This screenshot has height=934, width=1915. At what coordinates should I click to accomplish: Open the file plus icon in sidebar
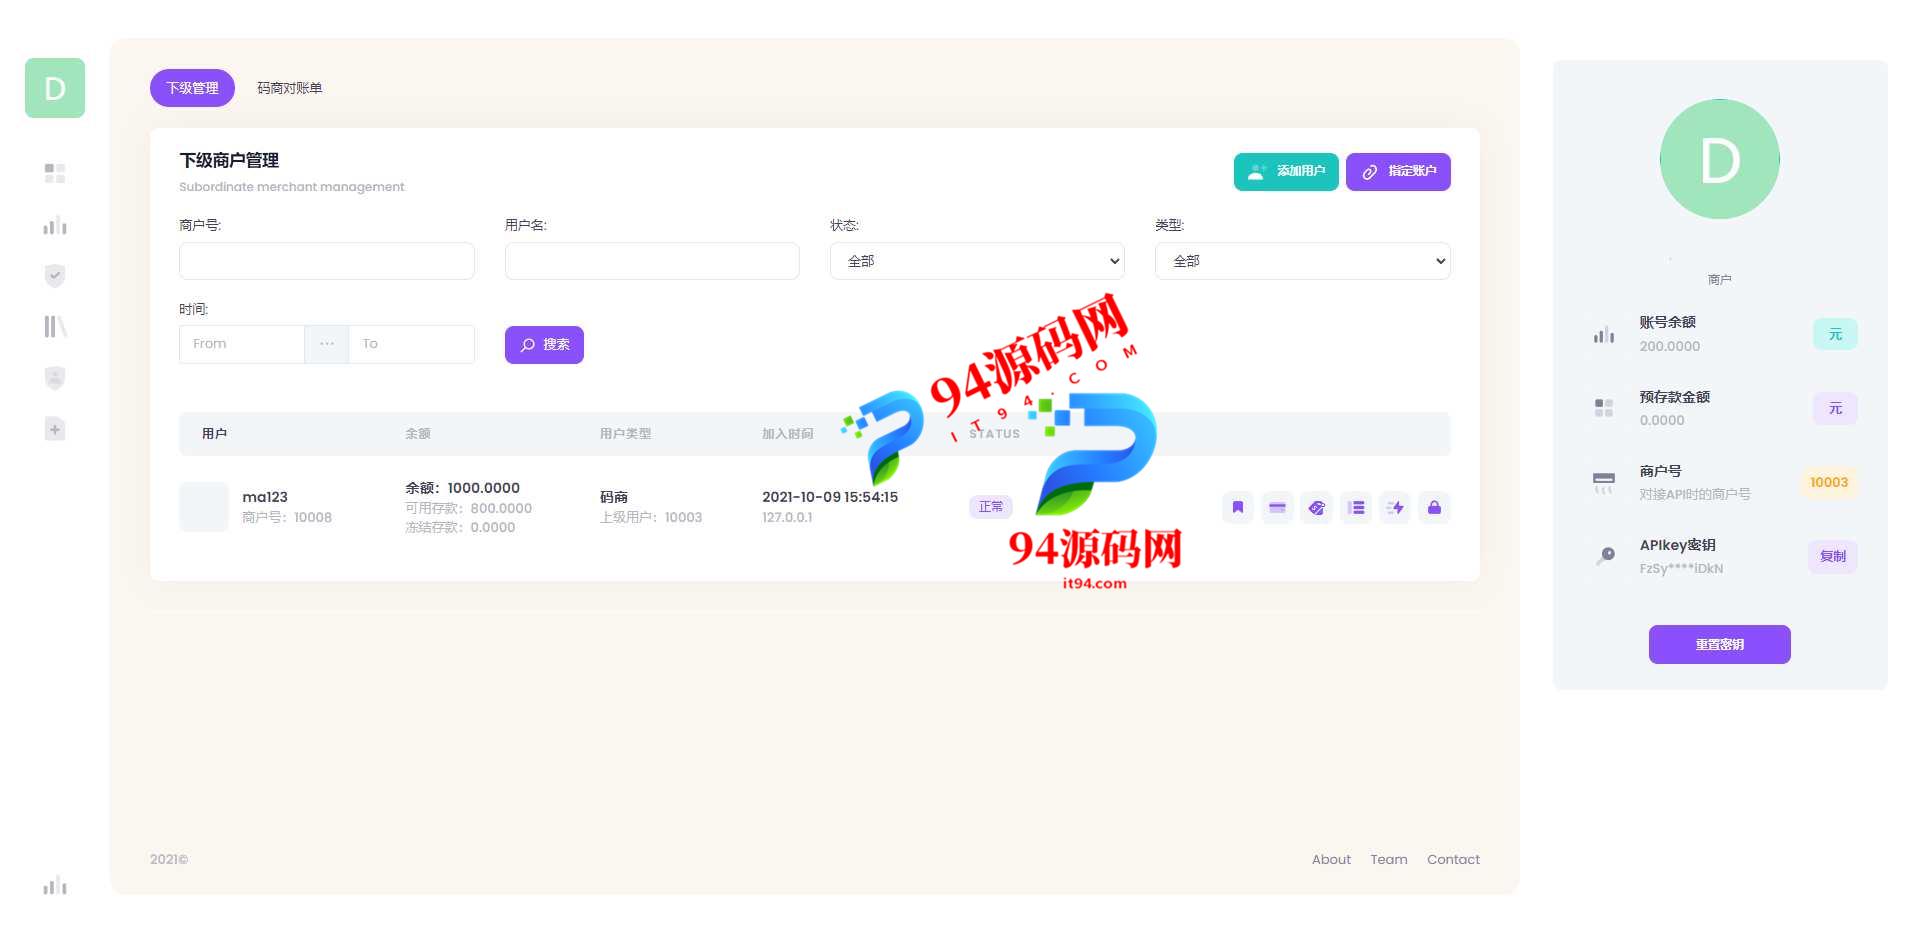click(55, 429)
